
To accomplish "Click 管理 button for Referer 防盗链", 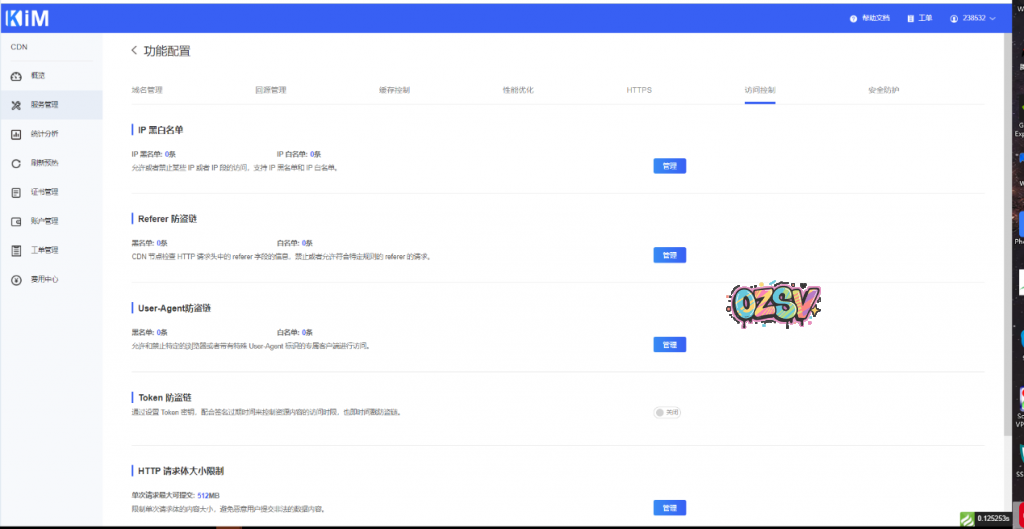I will 669,255.
